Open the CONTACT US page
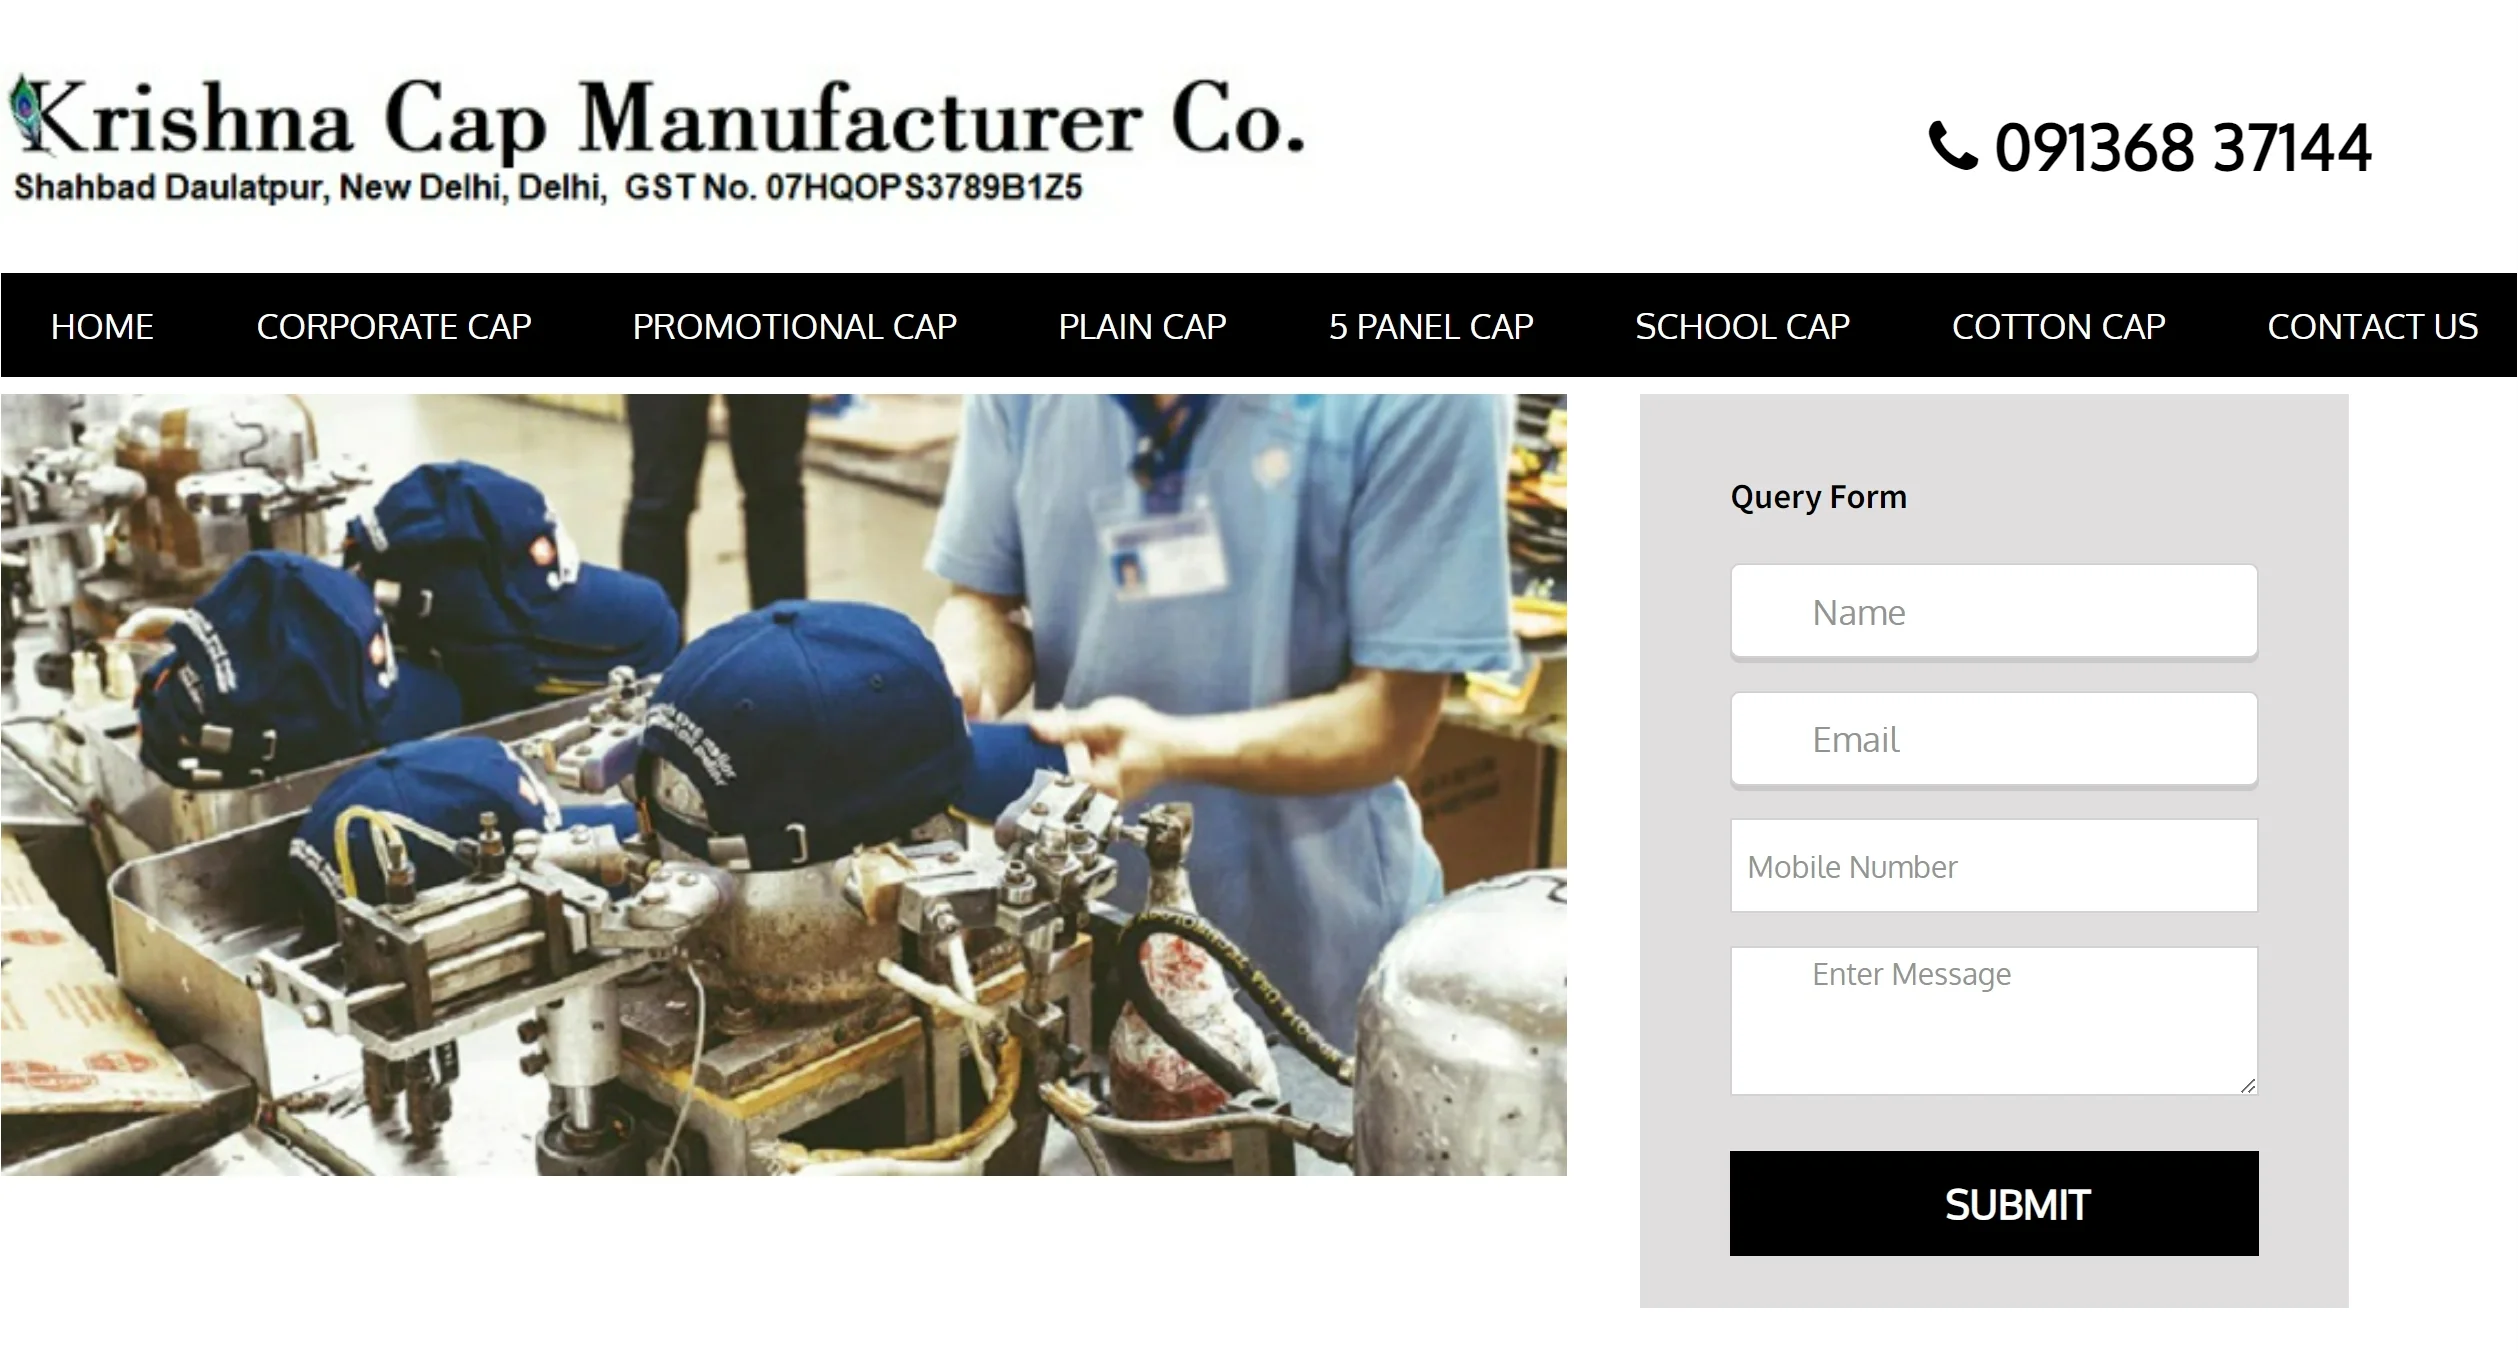Screen dimensions: 2518x1353 2372,326
